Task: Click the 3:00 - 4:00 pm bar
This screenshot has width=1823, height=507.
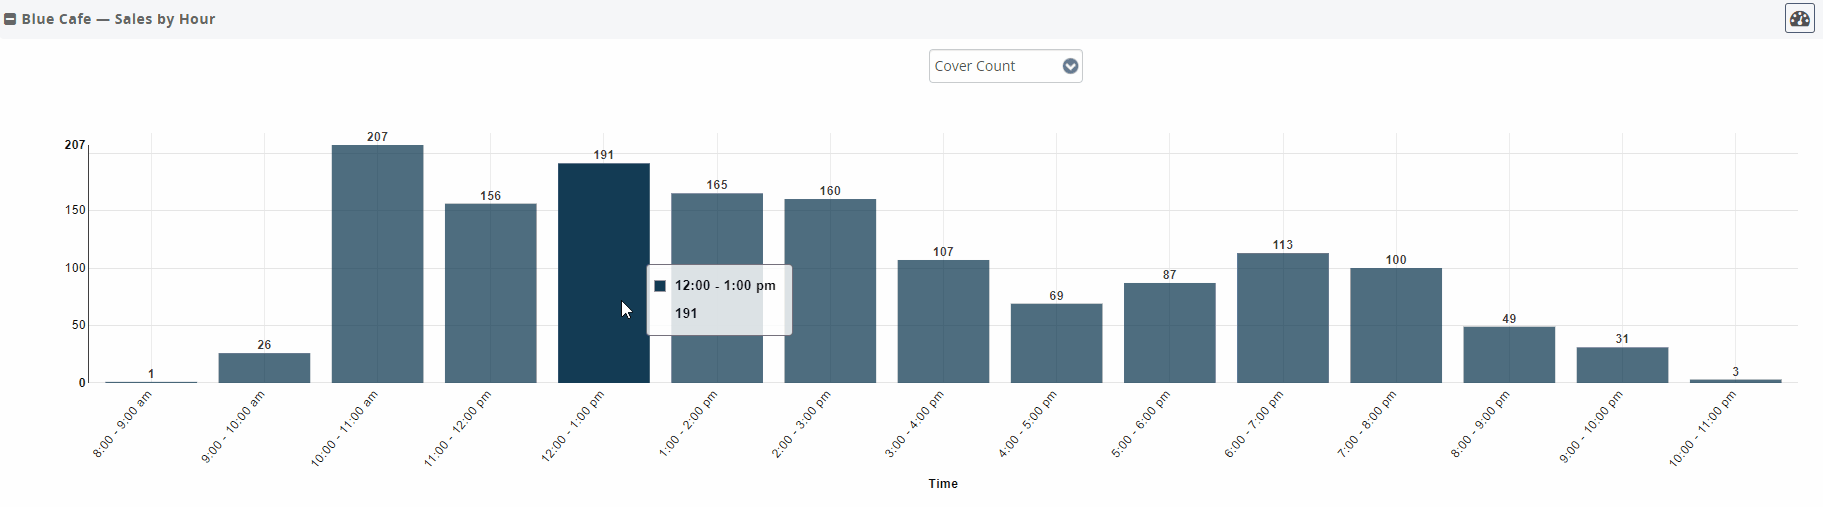Action: (x=943, y=321)
